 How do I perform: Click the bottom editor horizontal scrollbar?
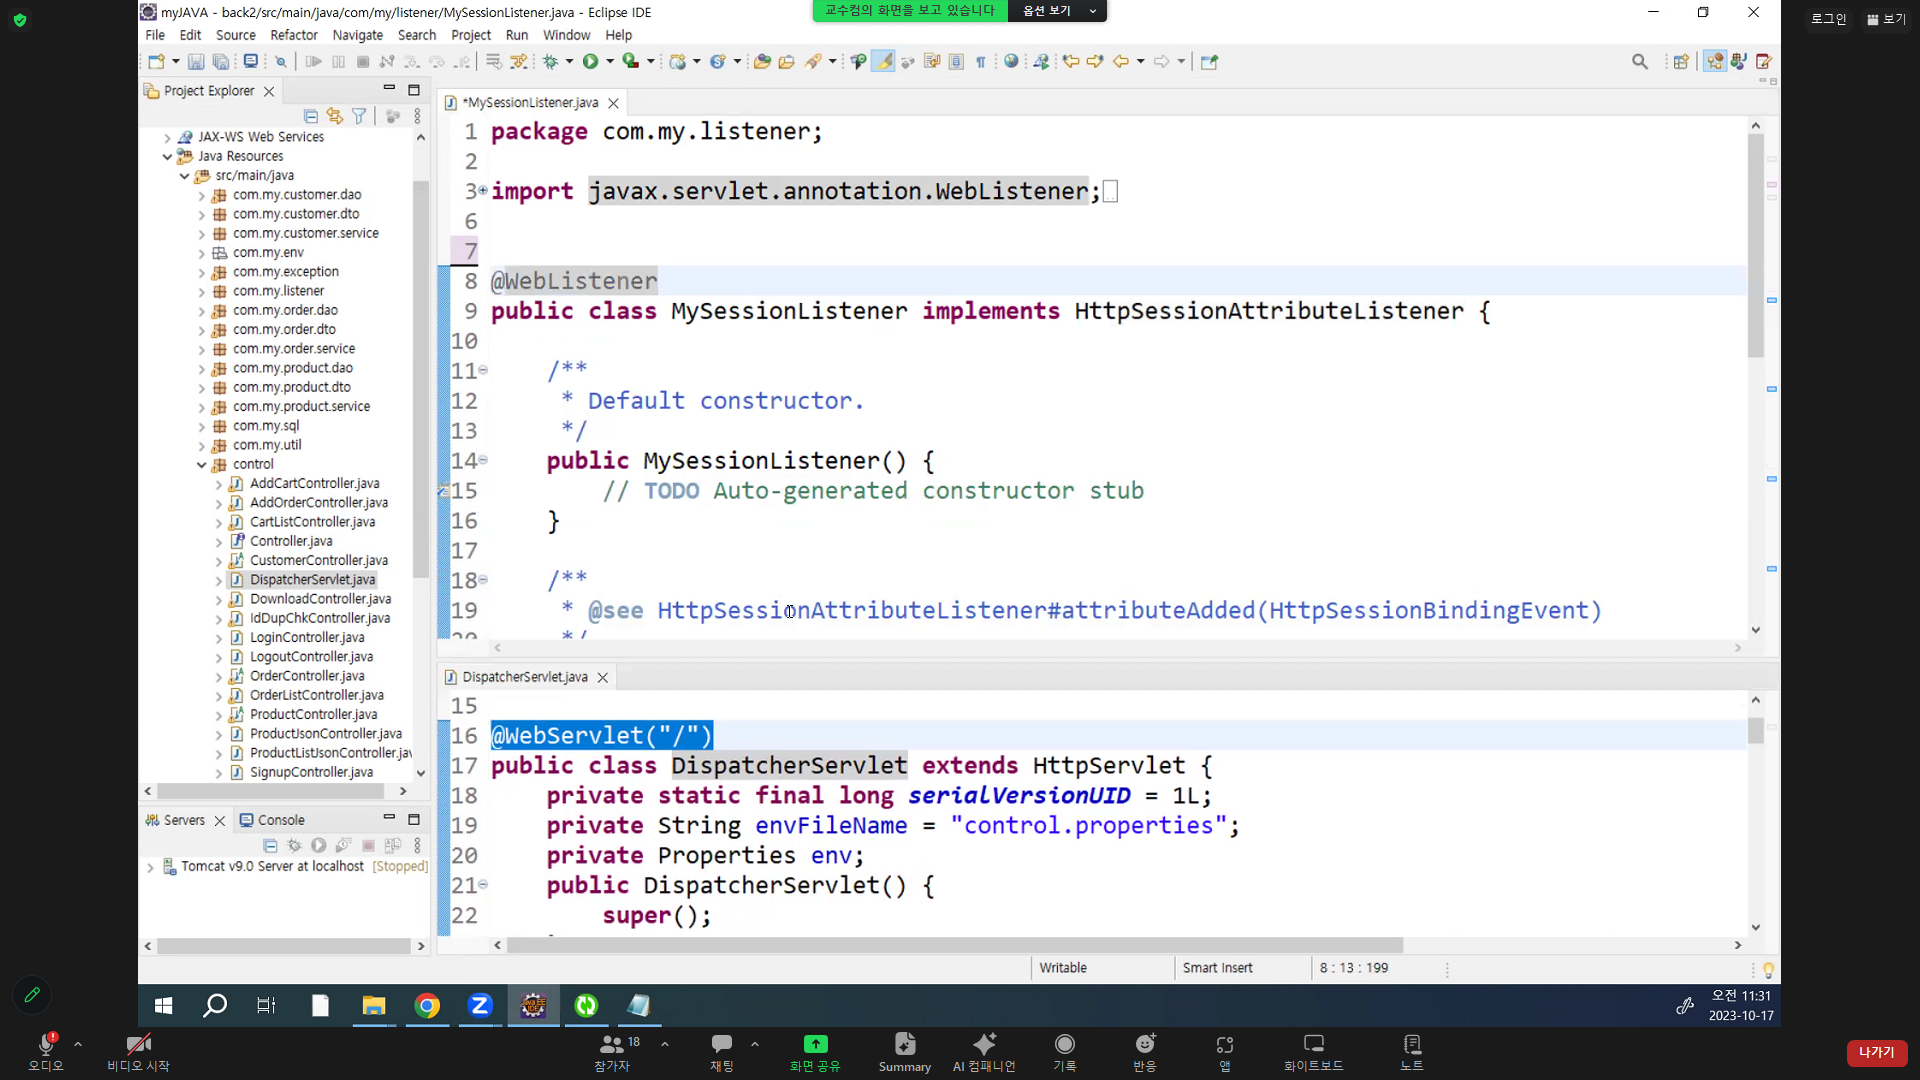[x=954, y=945]
